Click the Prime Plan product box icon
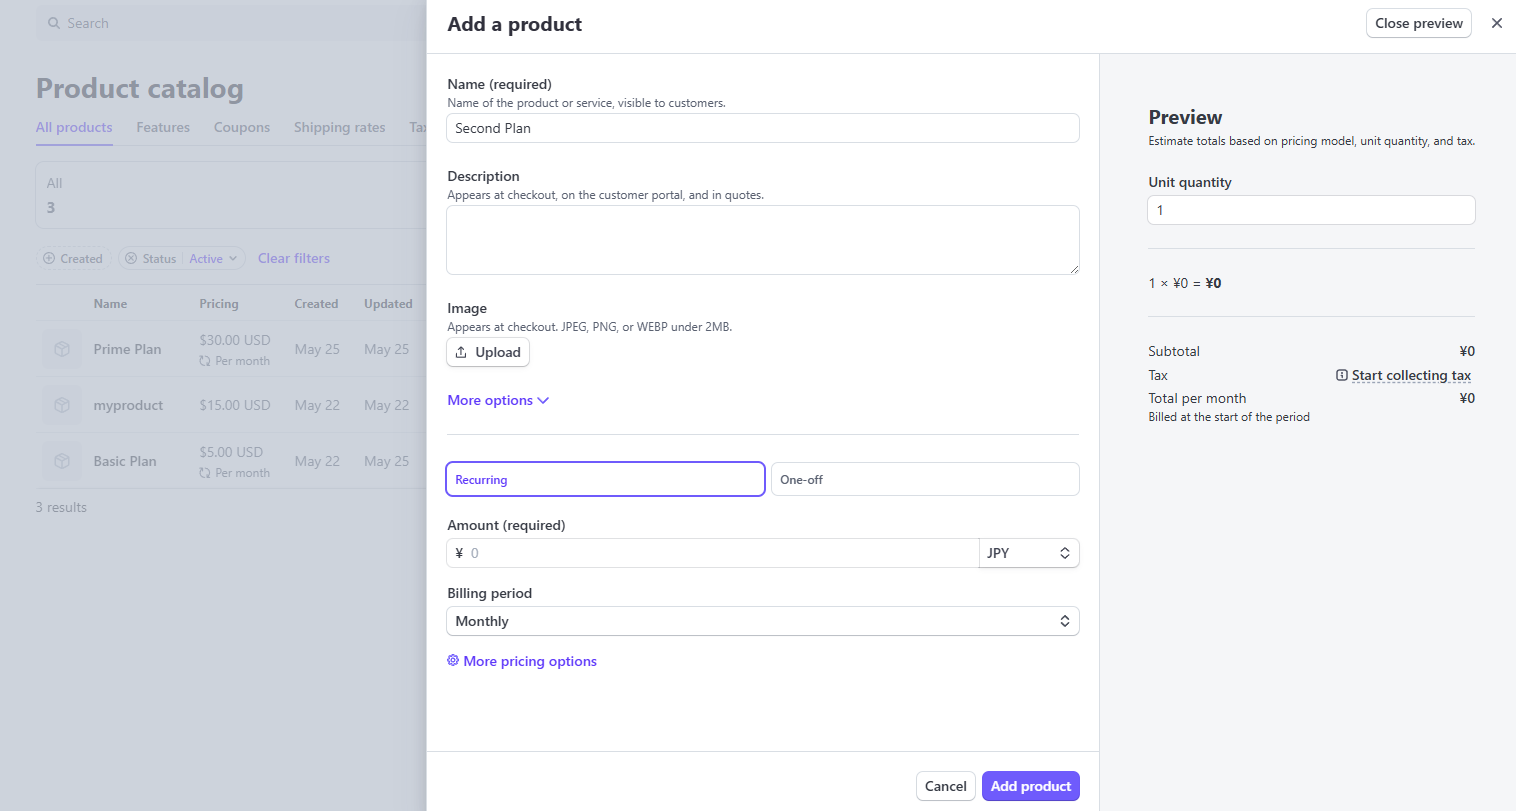Viewport: 1516px width, 811px height. [62, 349]
